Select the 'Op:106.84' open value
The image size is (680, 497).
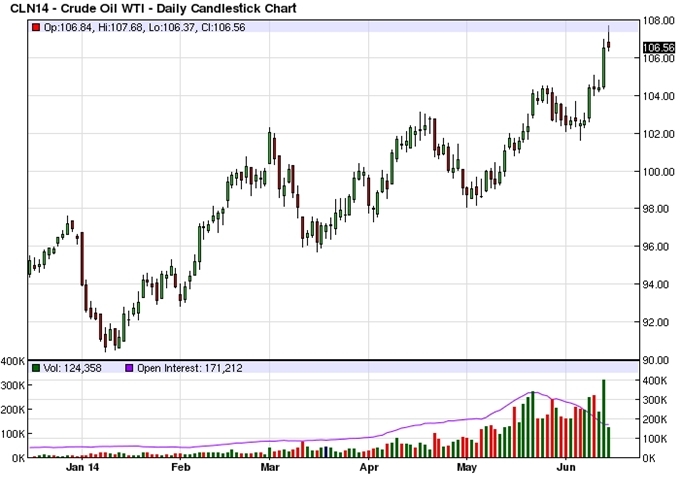click(68, 27)
